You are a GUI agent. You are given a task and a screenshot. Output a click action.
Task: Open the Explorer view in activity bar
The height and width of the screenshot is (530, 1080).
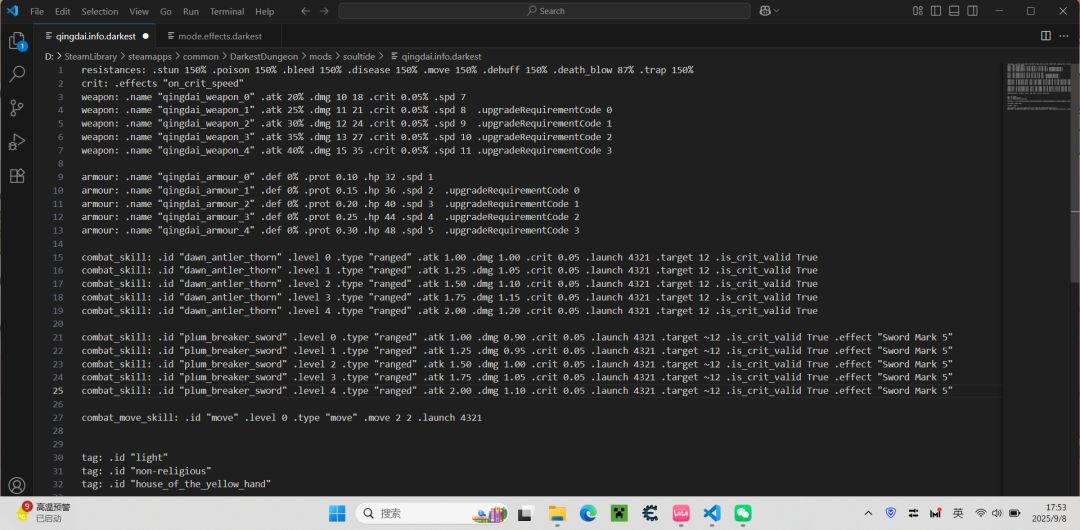pos(17,41)
